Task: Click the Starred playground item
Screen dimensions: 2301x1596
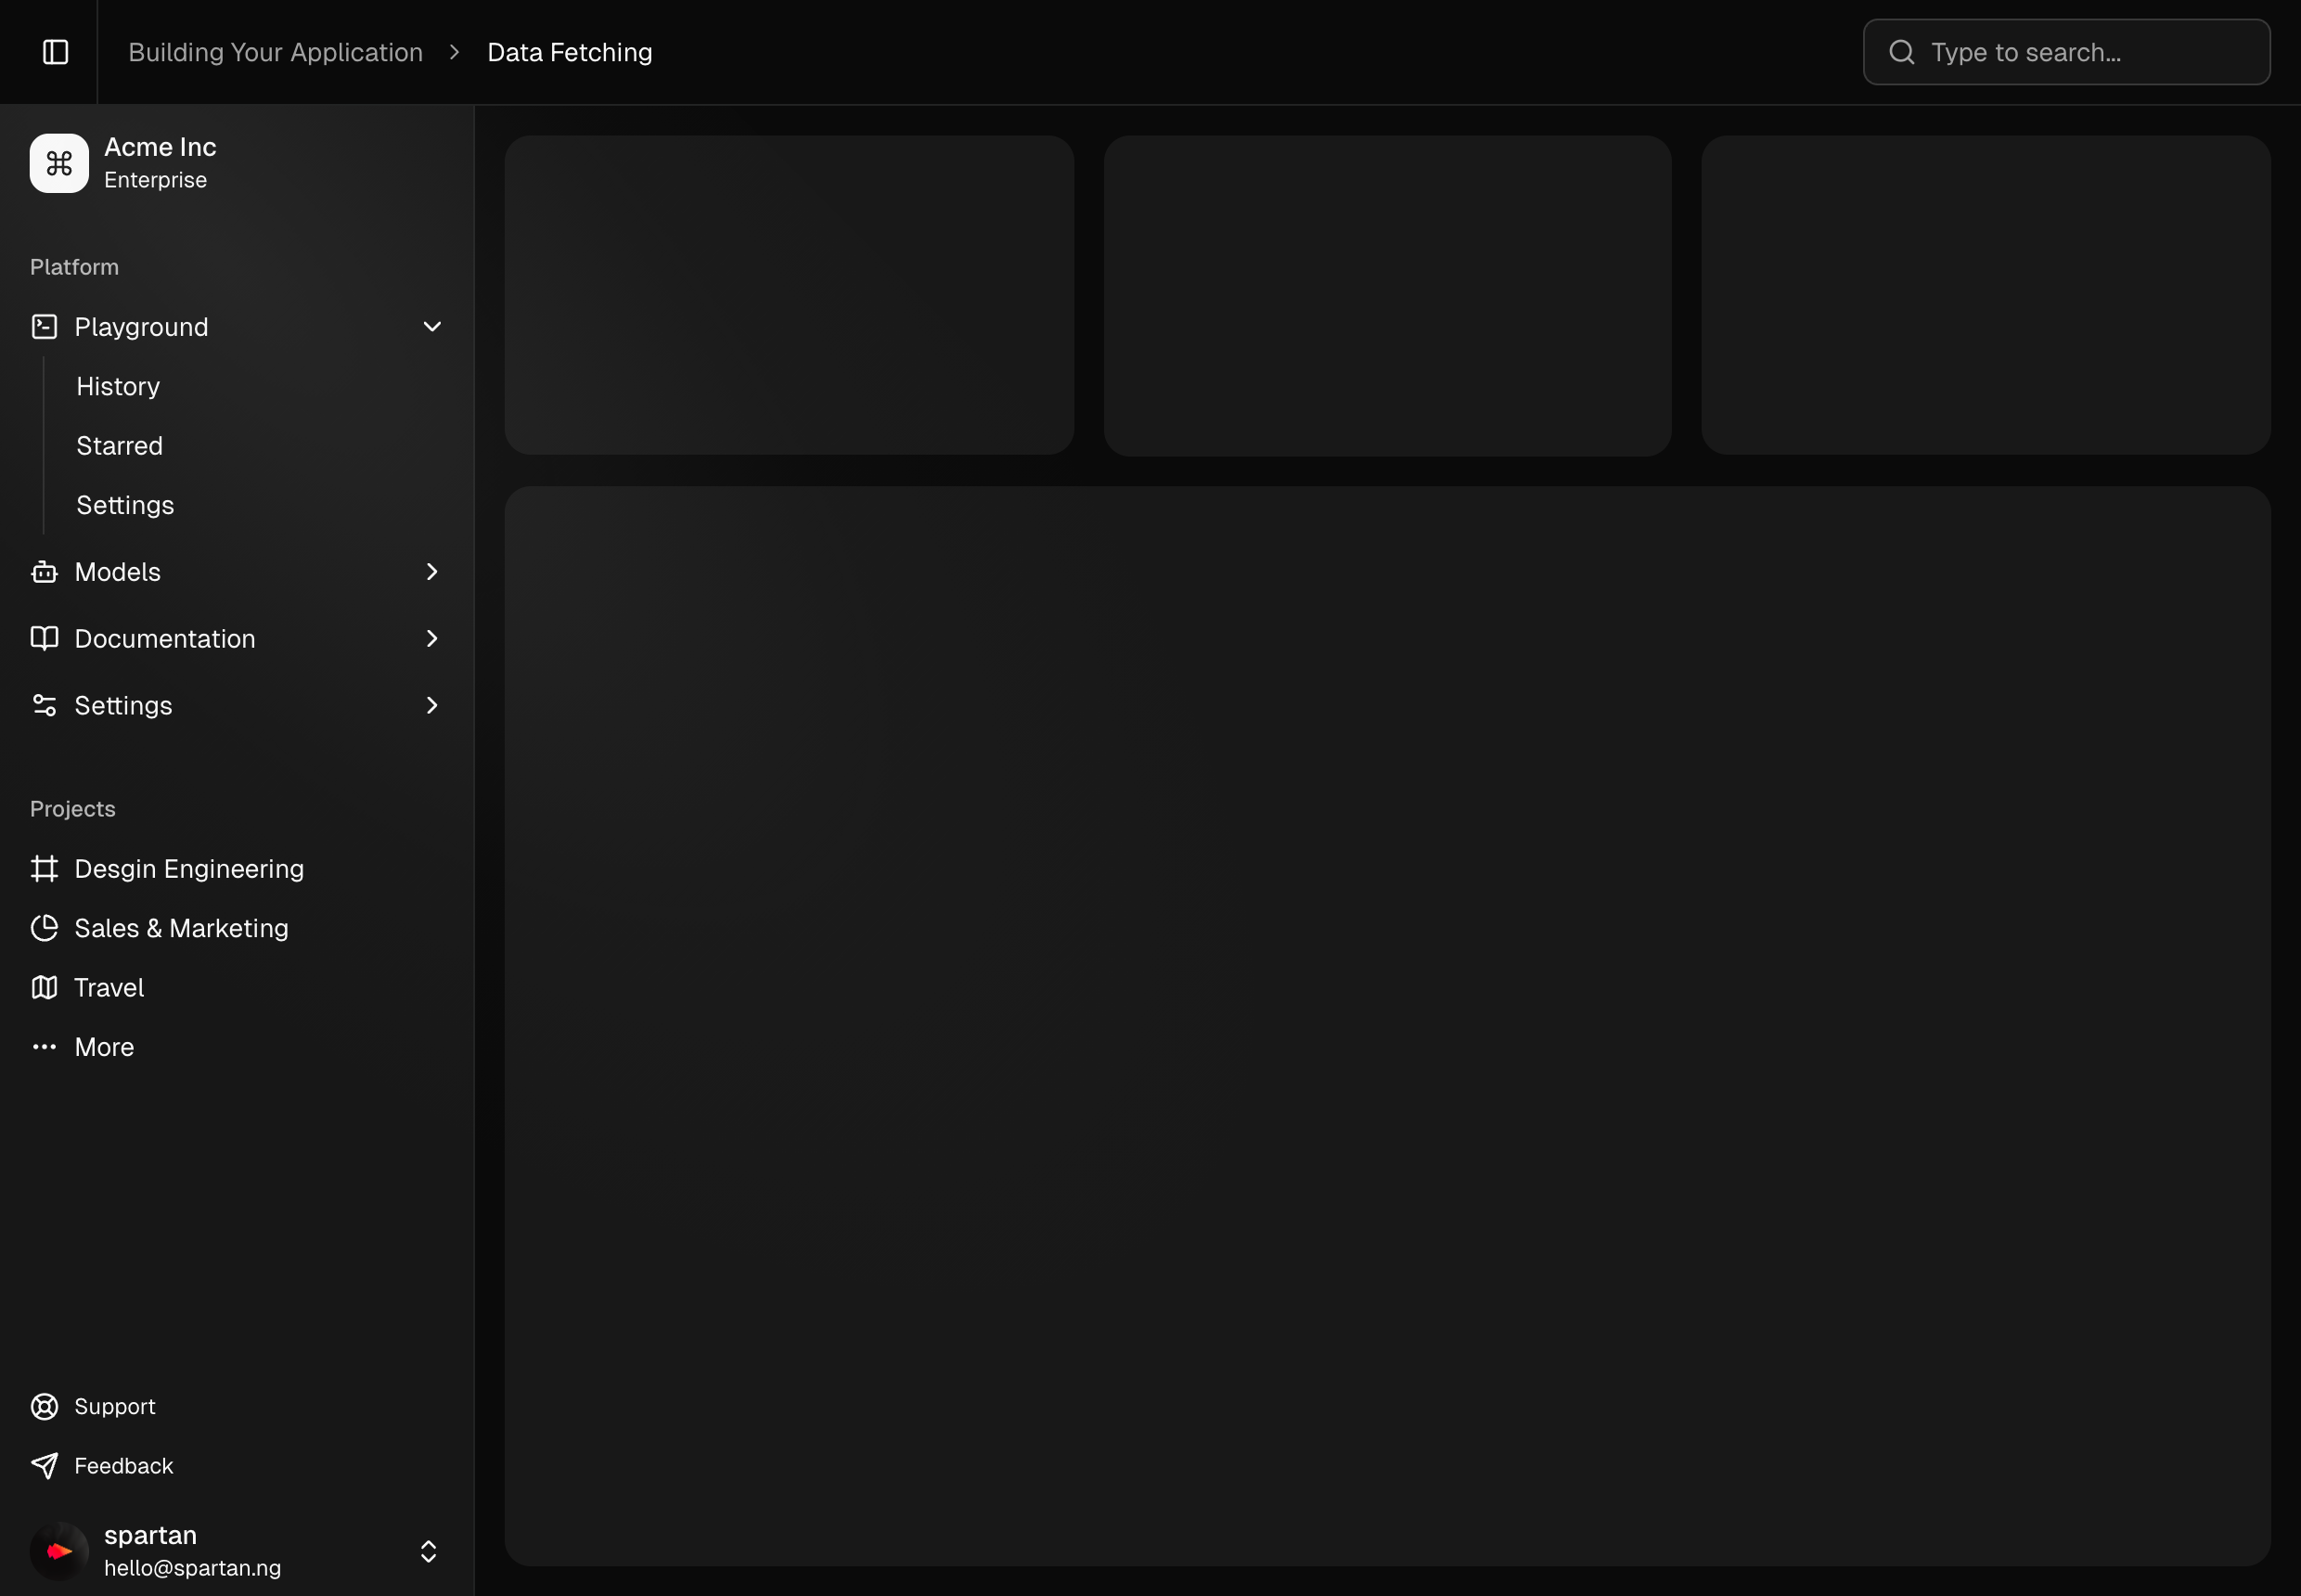Action: [119, 445]
